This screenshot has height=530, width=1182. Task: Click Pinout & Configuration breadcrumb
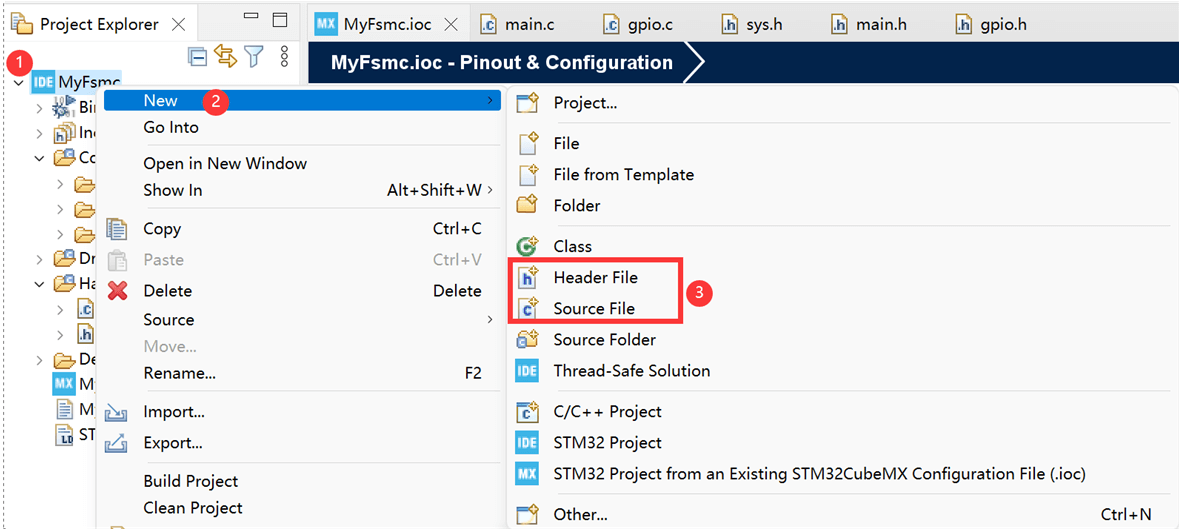tap(502, 63)
